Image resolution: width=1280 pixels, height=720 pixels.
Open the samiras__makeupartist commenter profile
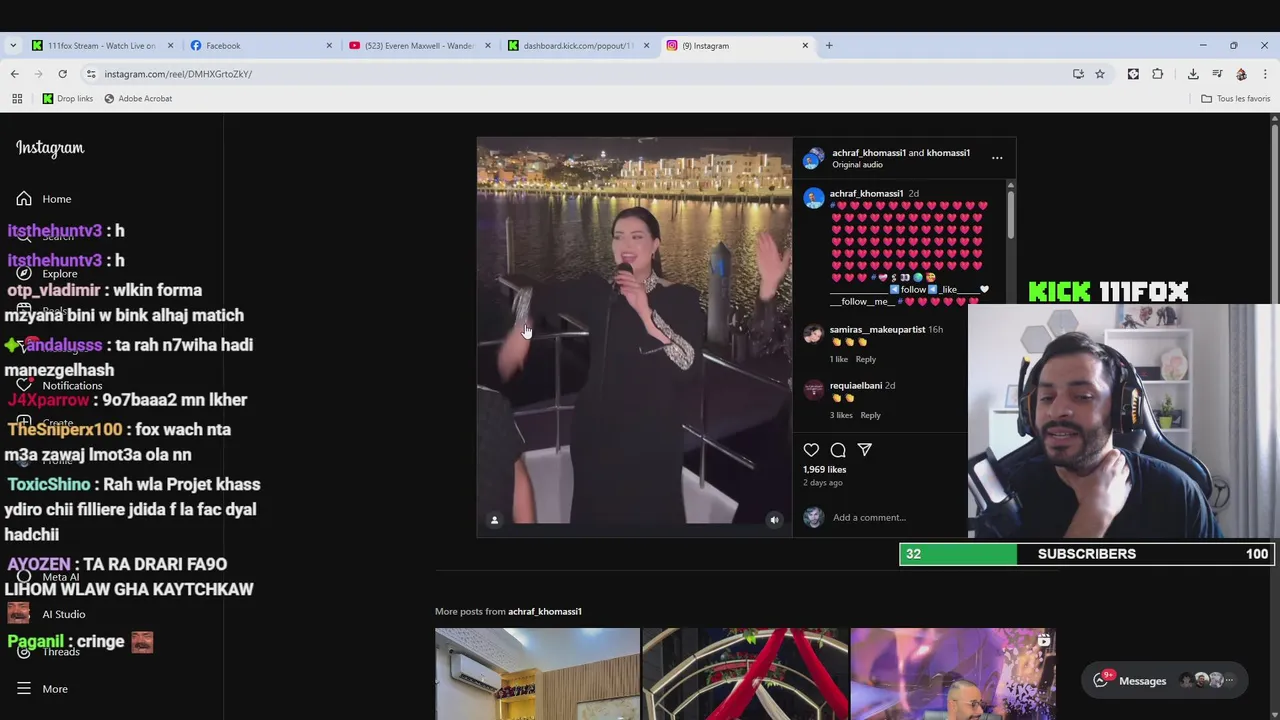pyautogui.click(x=877, y=329)
